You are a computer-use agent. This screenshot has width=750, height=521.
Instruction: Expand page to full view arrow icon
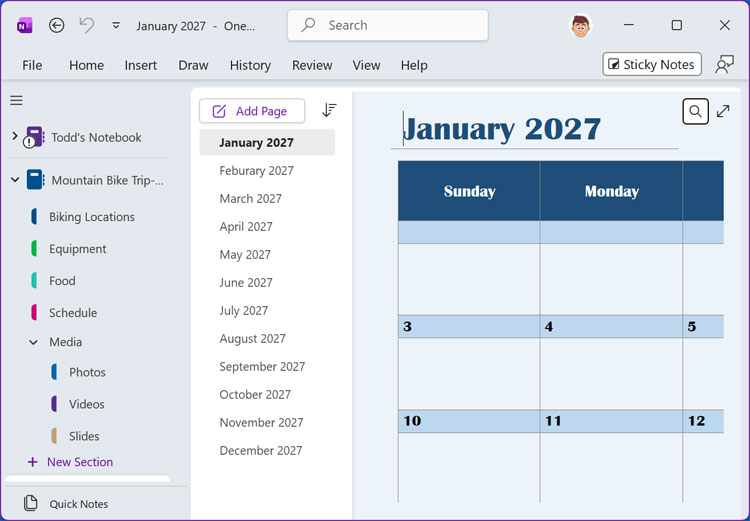pos(723,111)
